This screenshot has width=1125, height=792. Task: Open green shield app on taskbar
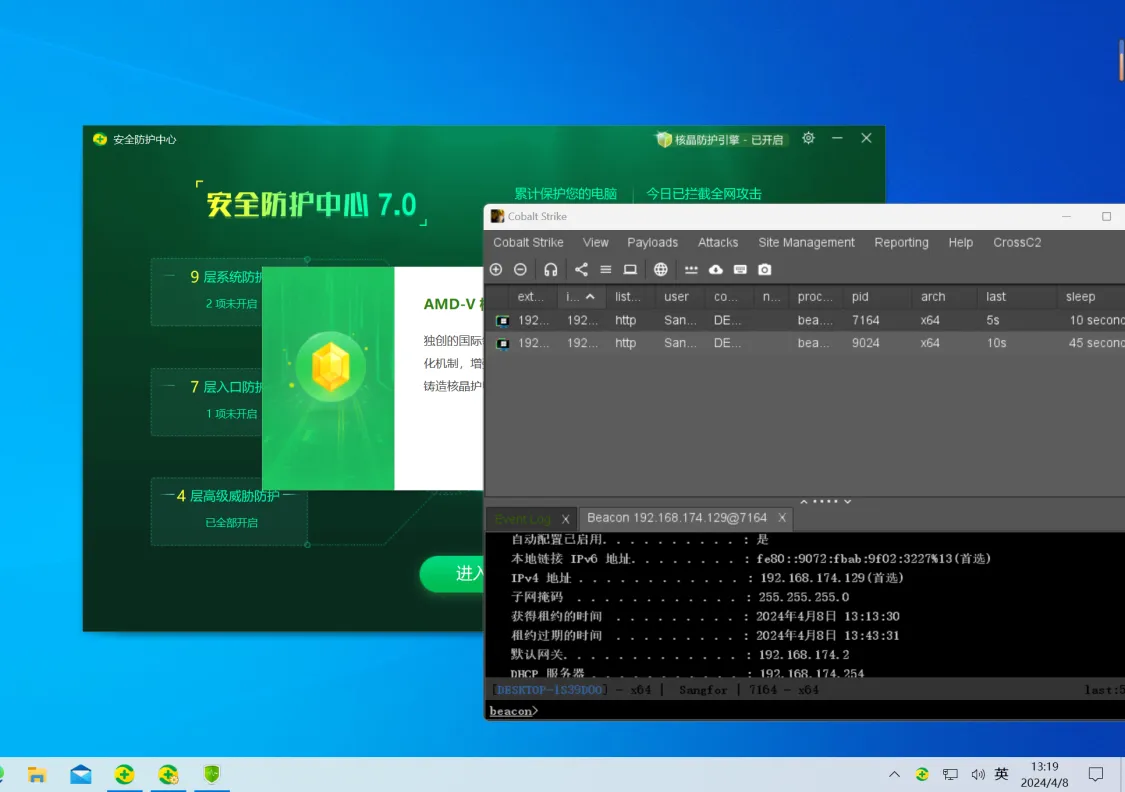point(212,774)
